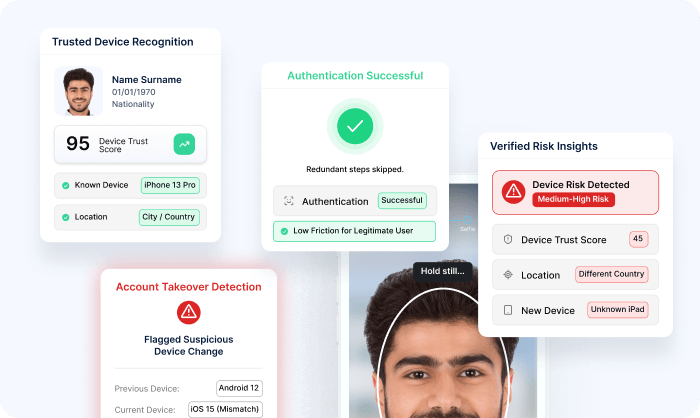Click the 01/01/1970 date text
The image size is (700, 418).
(133, 92)
